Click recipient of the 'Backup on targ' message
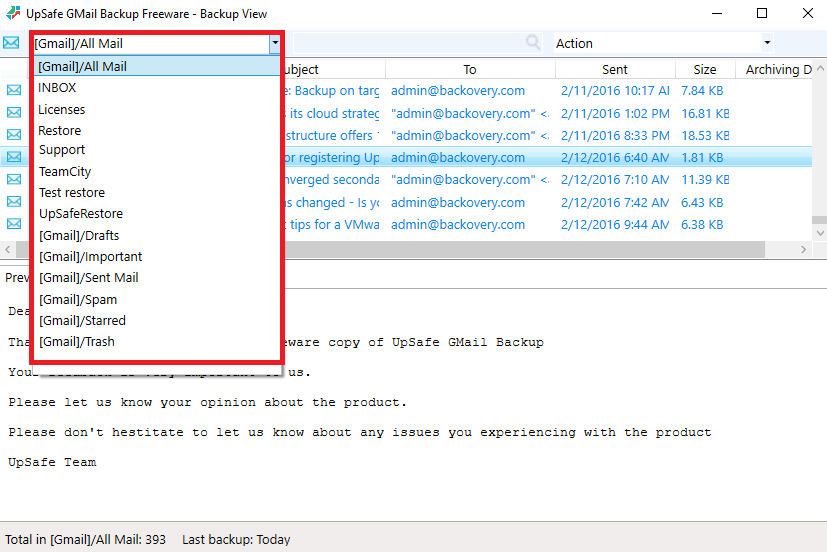 tap(458, 91)
